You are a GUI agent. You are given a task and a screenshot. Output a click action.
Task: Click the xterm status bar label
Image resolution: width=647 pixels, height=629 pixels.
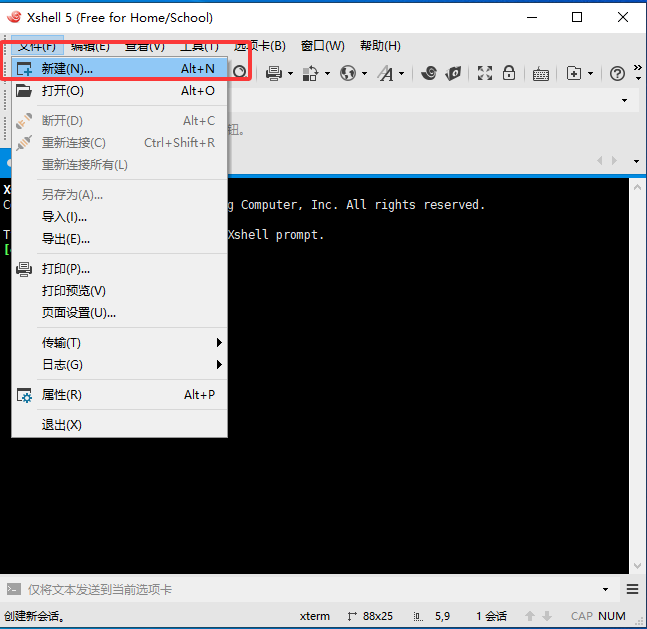[x=314, y=616]
